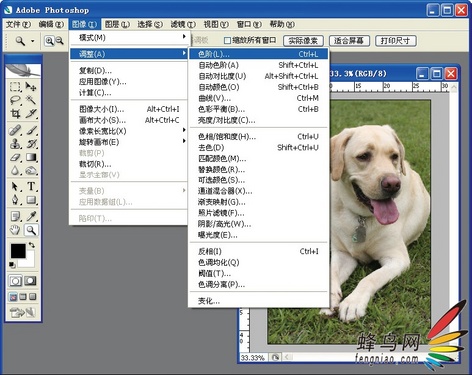472x375 pixels.
Task: Open the 帮助 menu
Action: tap(282, 24)
